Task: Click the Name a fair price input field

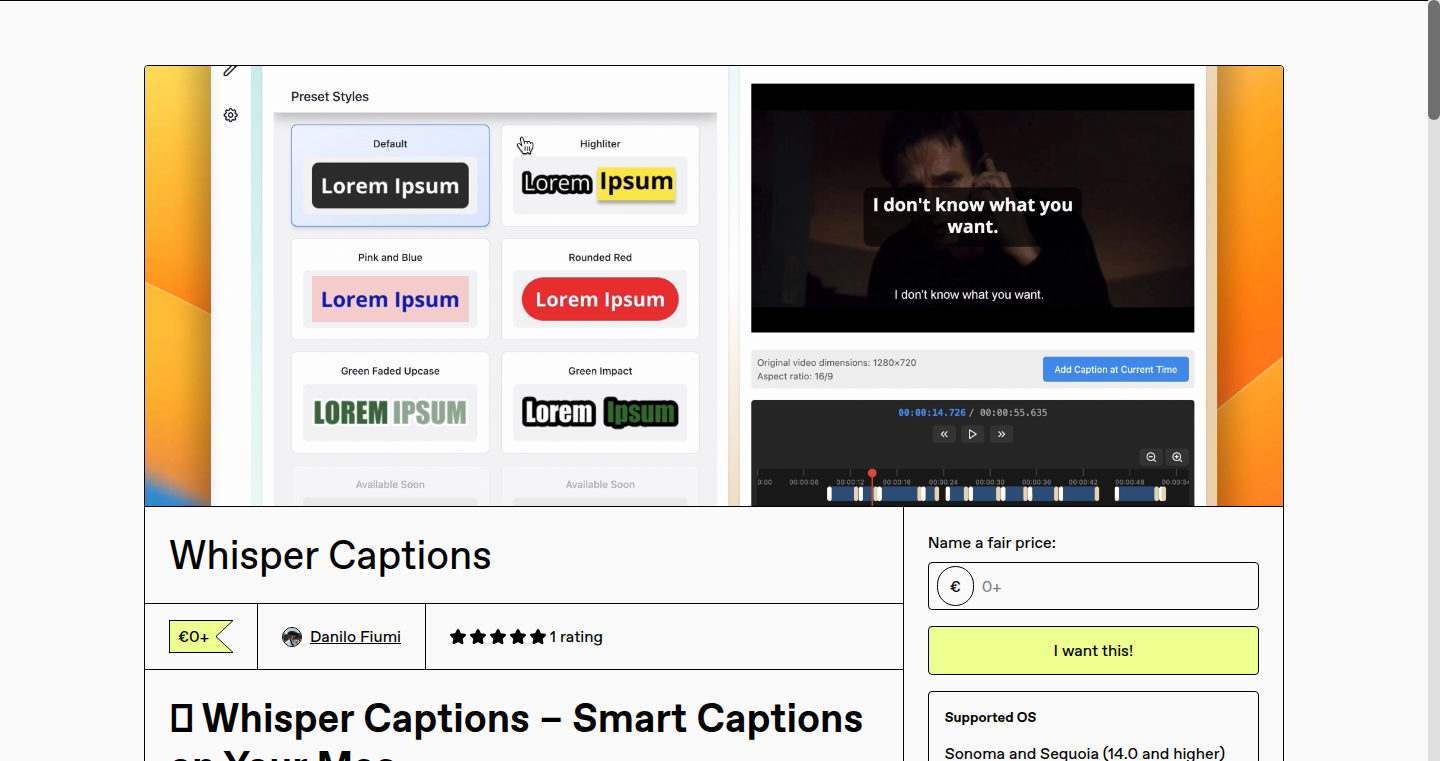Action: pos(1093,586)
